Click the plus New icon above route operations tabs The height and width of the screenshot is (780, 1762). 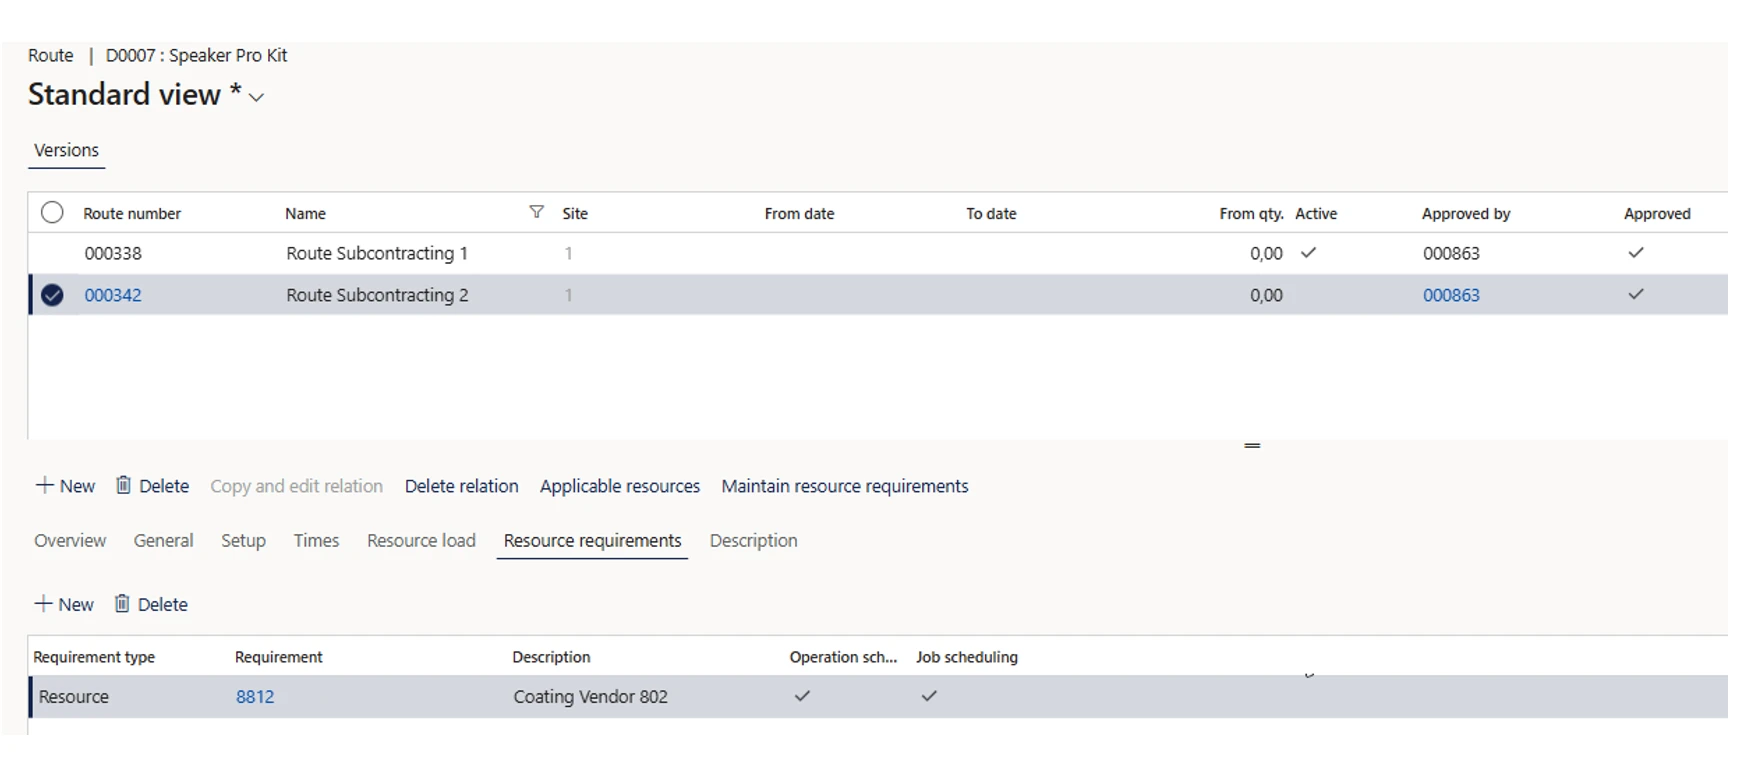coord(45,486)
